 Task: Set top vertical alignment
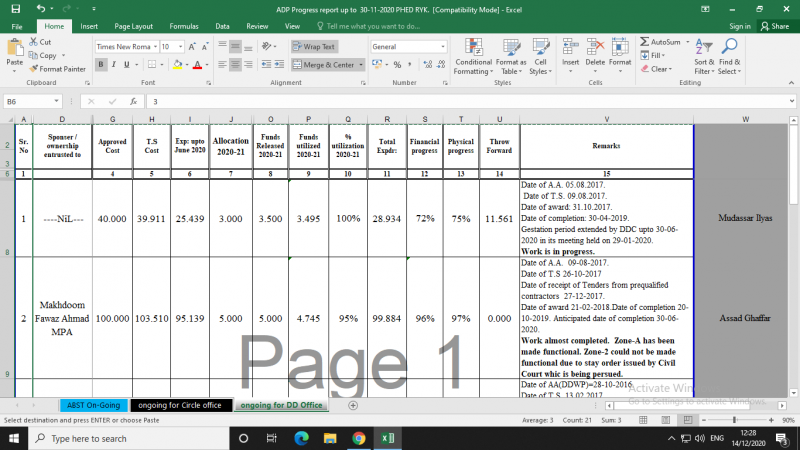tap(222, 47)
